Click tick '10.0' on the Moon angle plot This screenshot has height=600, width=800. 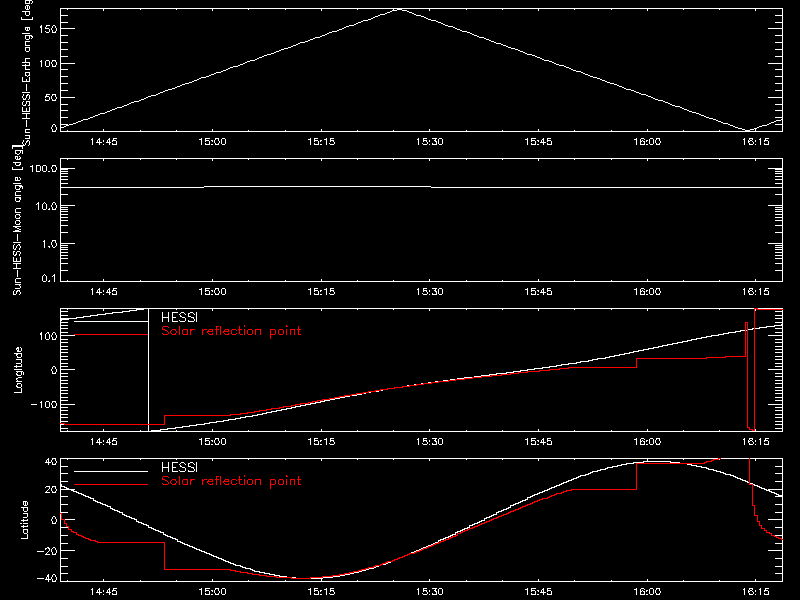(46, 206)
